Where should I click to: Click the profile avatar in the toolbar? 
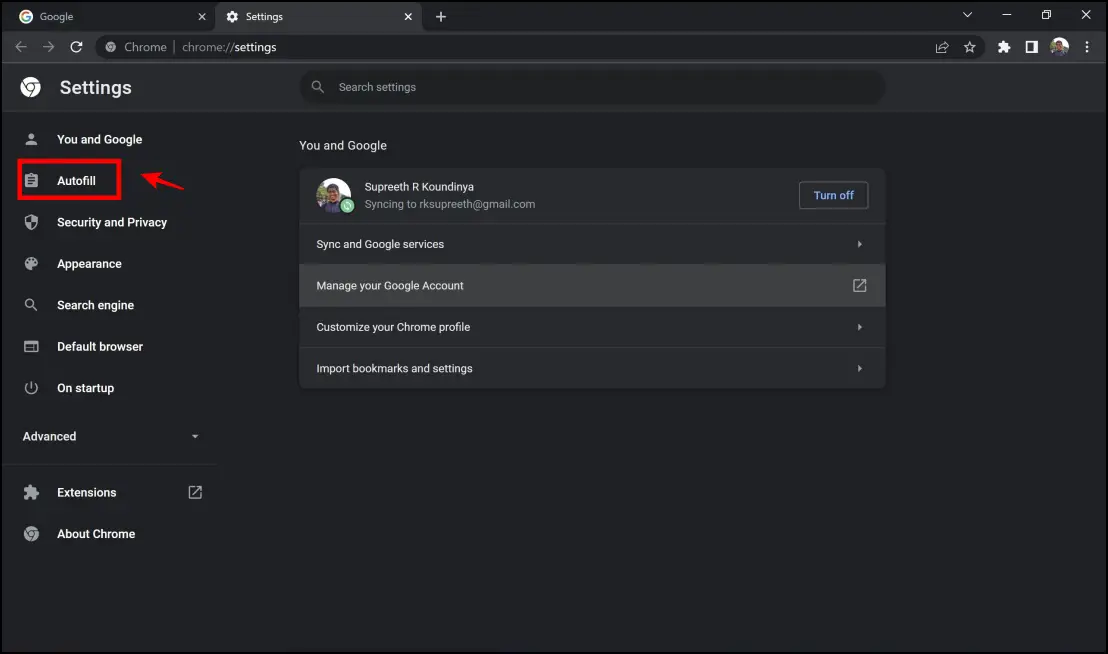pos(1059,46)
